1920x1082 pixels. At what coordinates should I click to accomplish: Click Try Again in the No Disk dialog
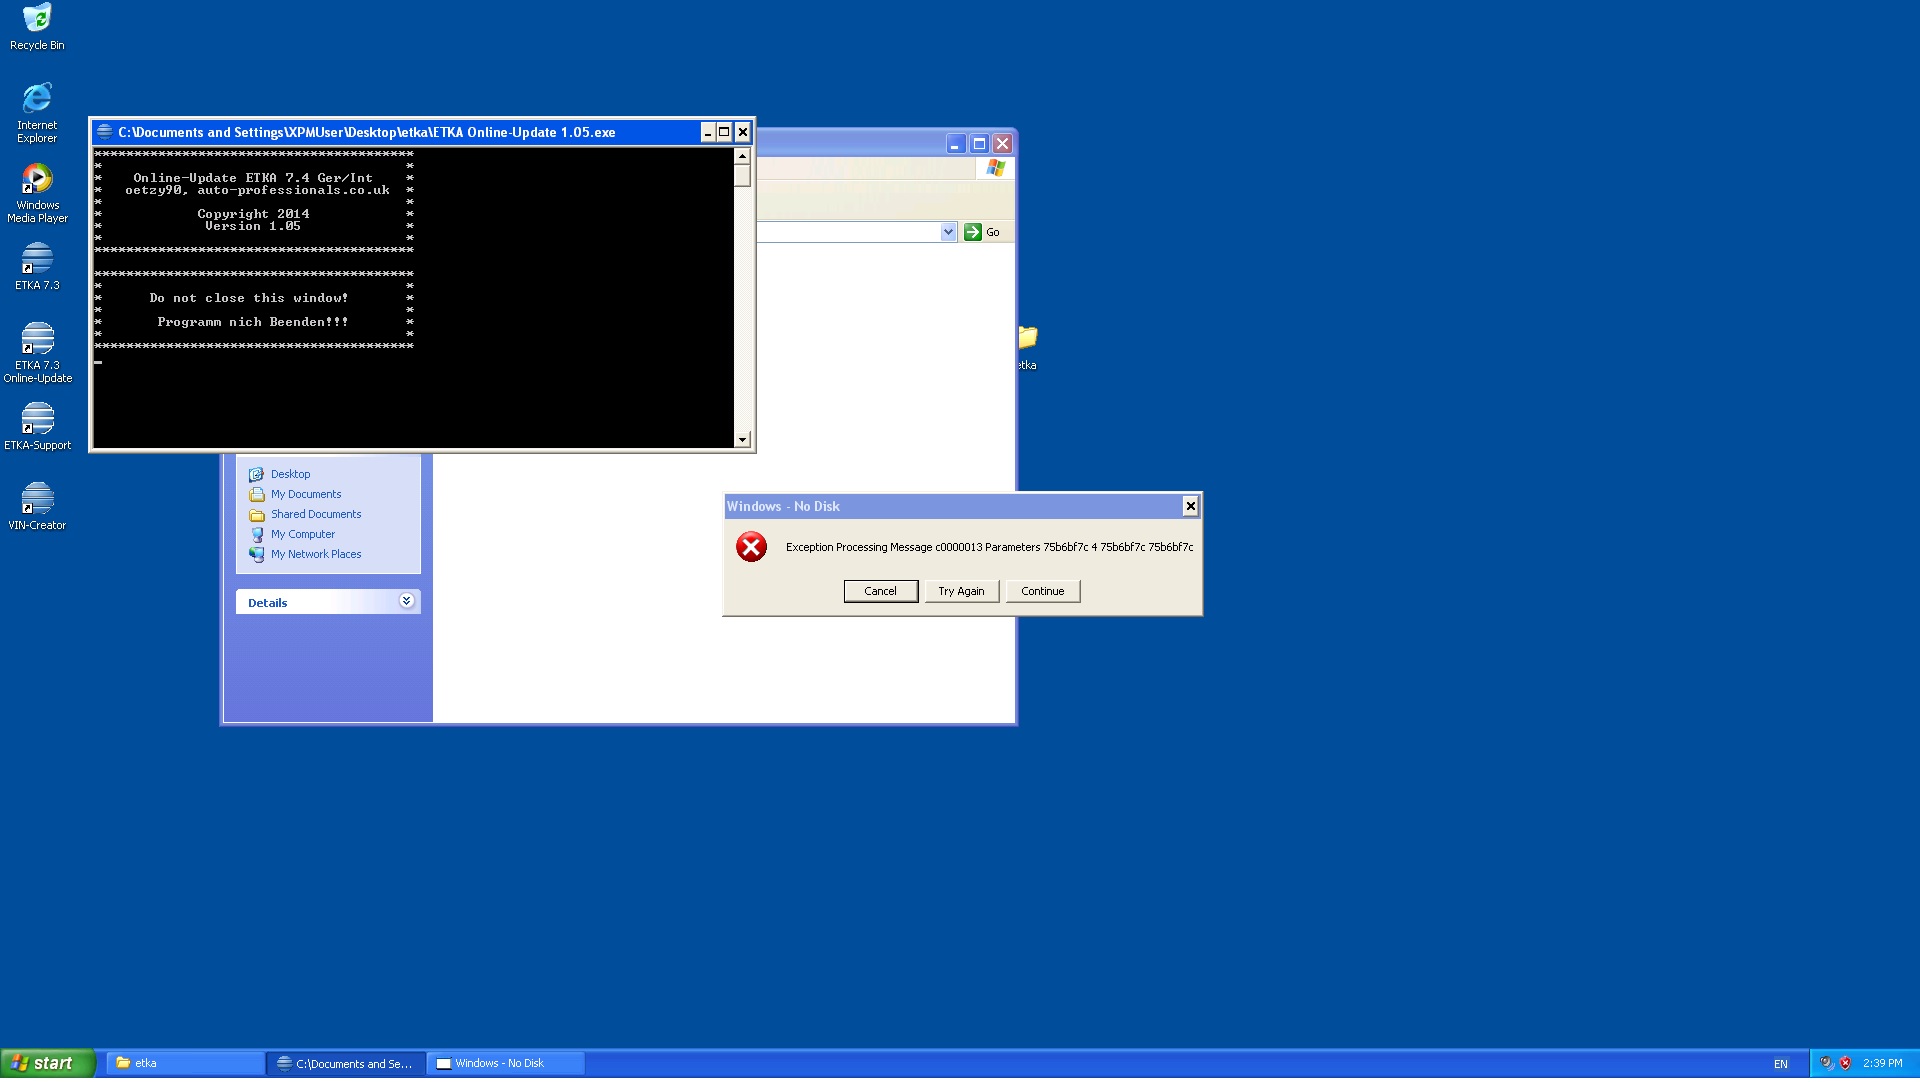point(961,592)
